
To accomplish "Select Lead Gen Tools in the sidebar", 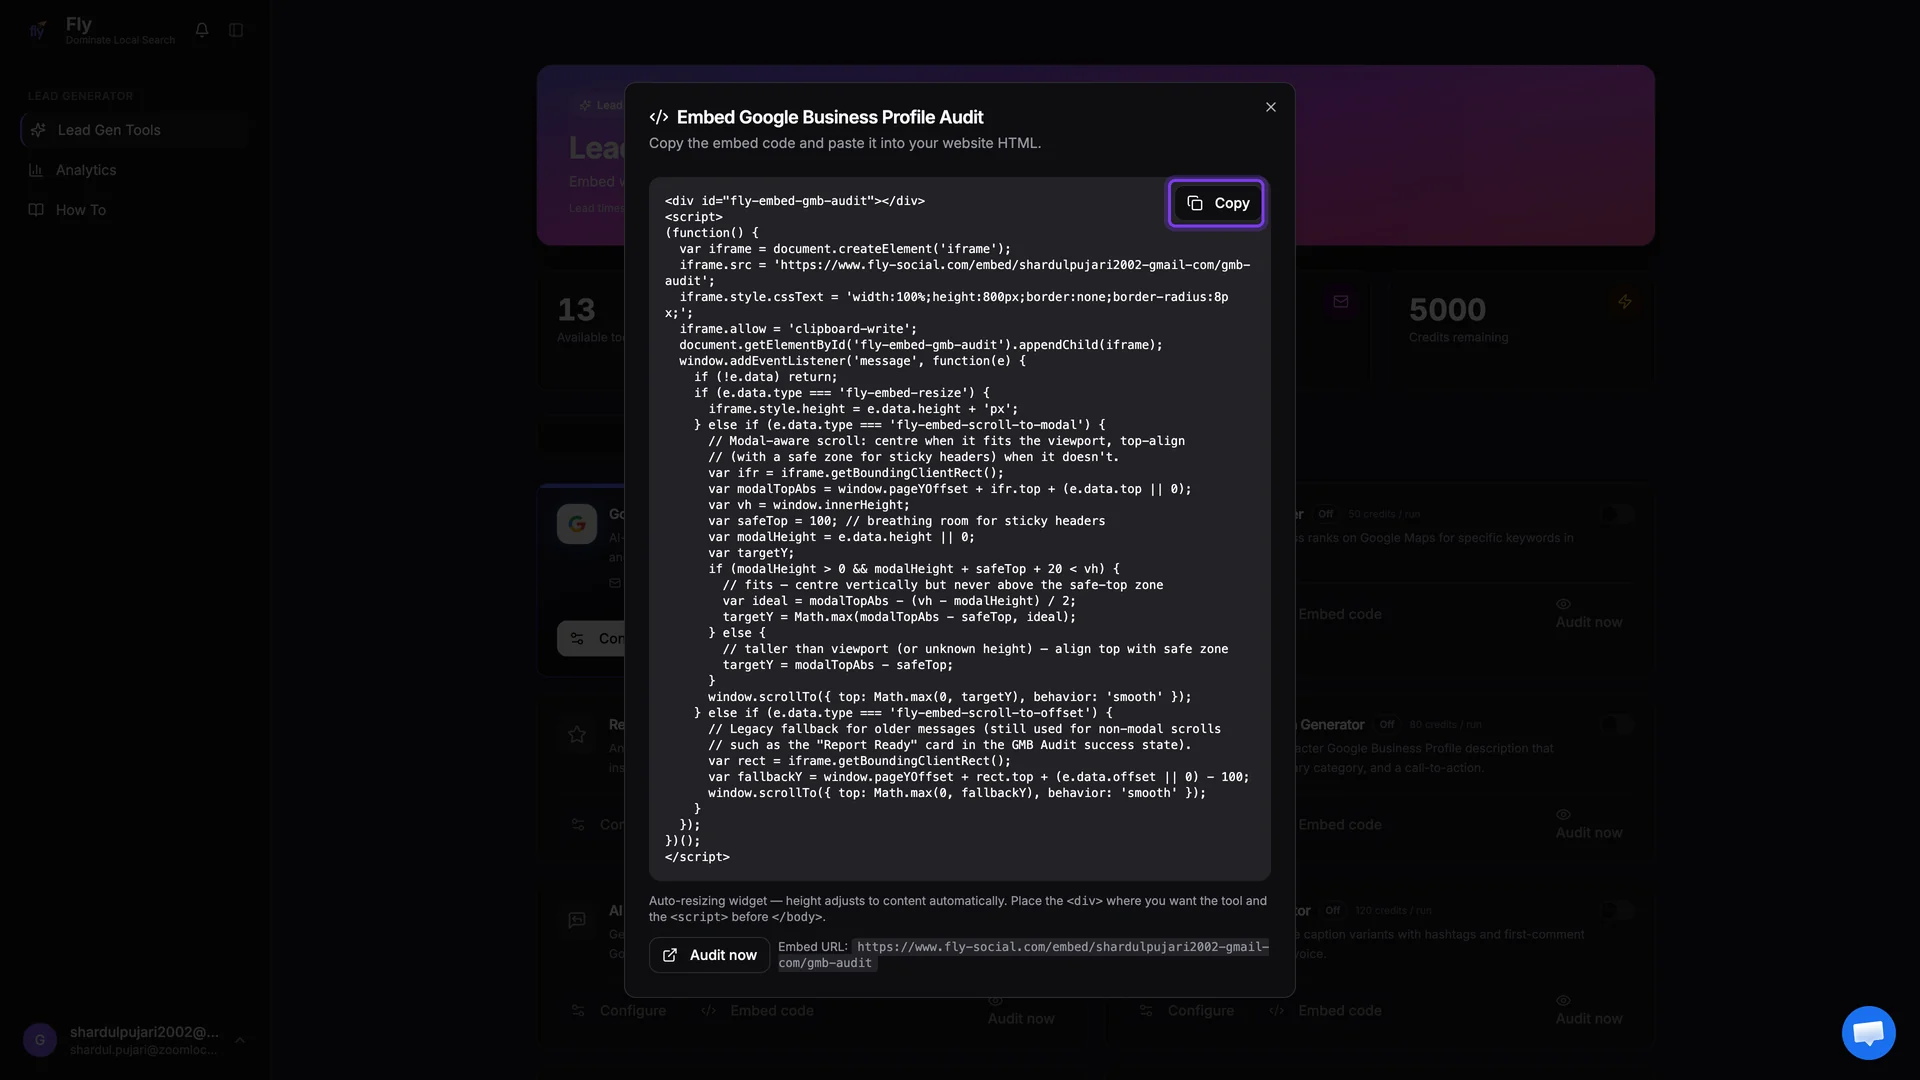I will 134,130.
